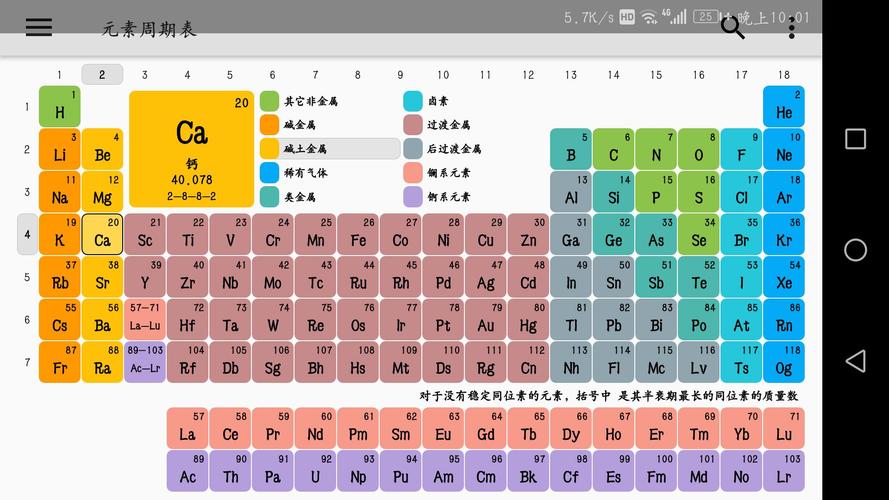Tap the potassium K tile
889x500 pixels.
point(60,234)
